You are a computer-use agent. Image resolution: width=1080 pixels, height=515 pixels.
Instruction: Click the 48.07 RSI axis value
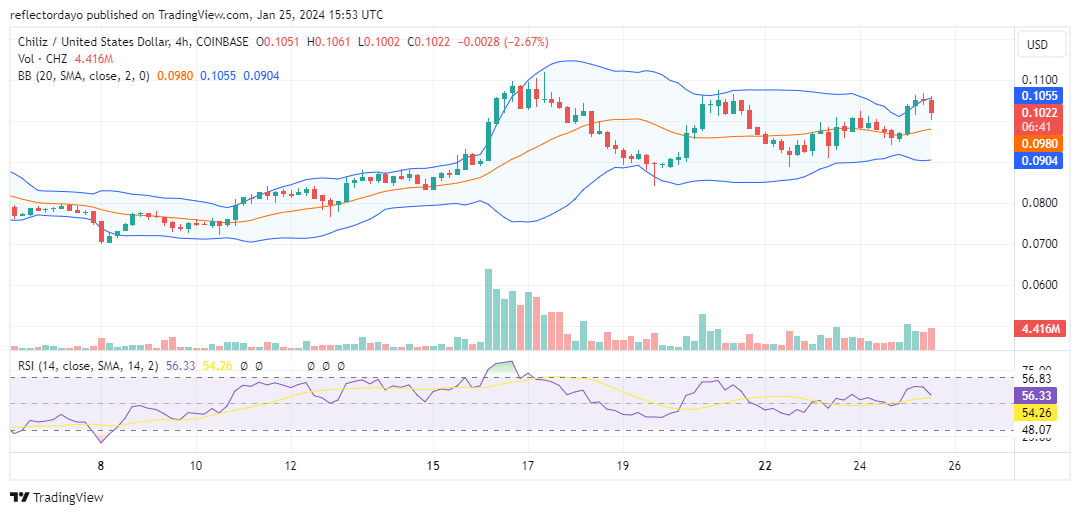point(1037,429)
